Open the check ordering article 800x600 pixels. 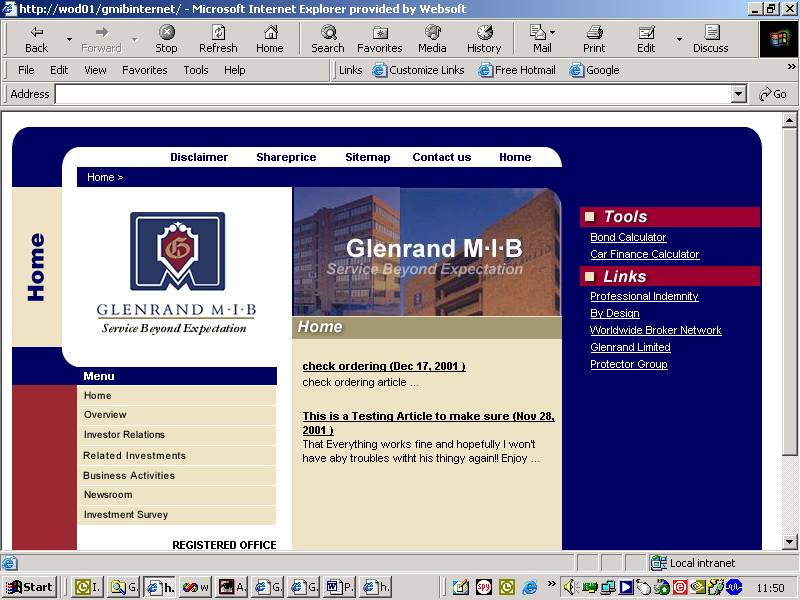[384, 366]
